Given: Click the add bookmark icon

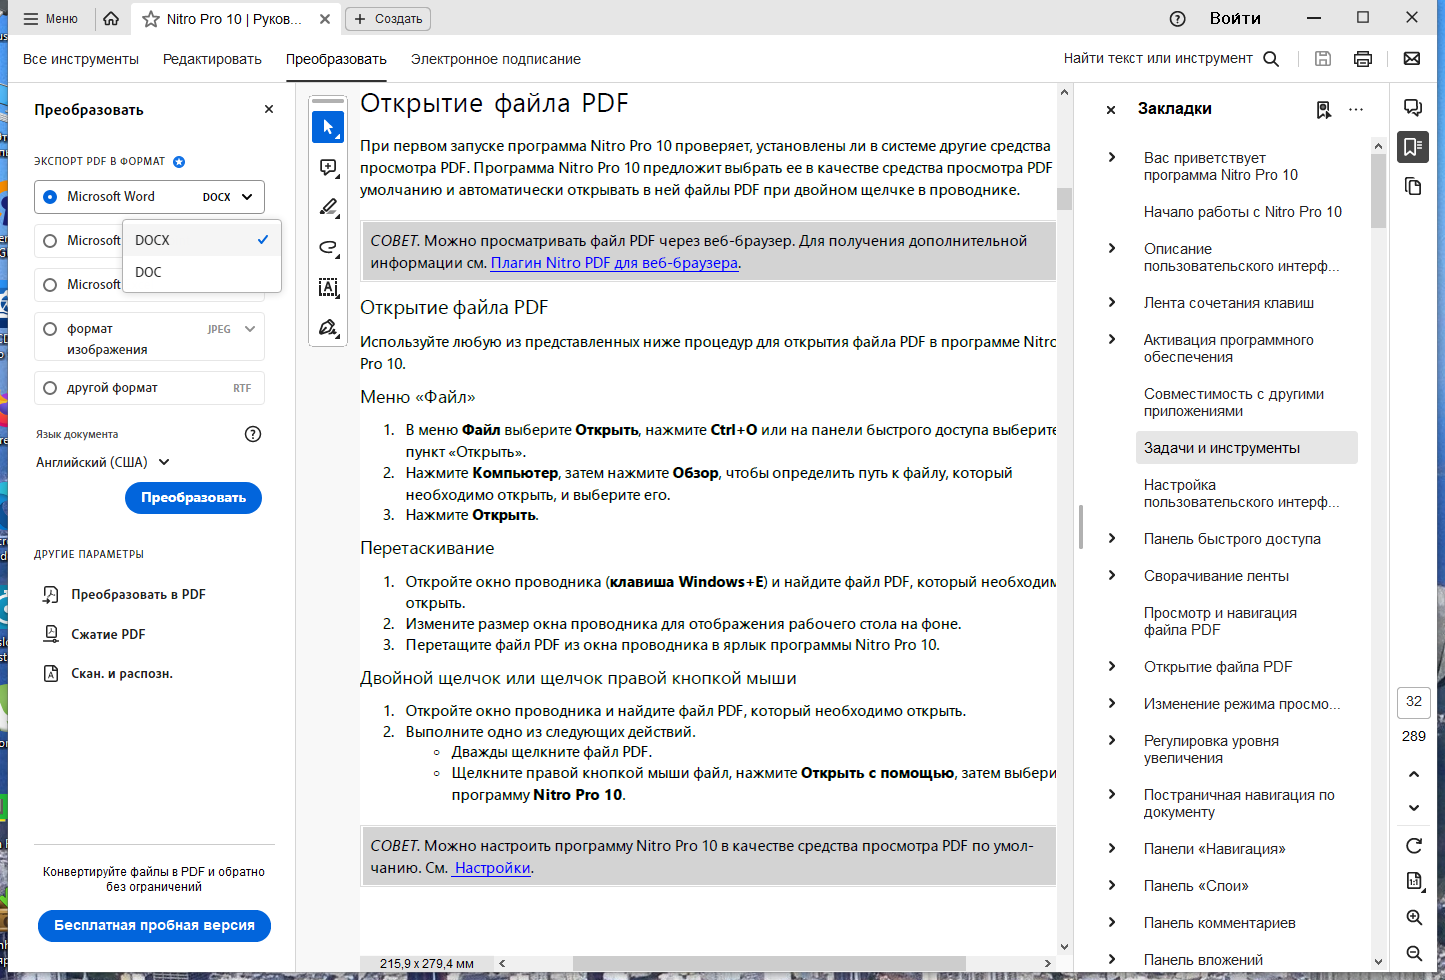Looking at the screenshot, I should [1324, 109].
